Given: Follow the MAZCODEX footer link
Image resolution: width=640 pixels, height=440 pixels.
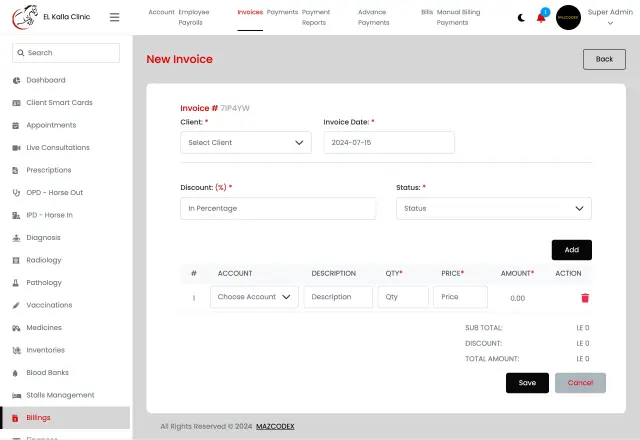Looking at the screenshot, I should tap(275, 427).
